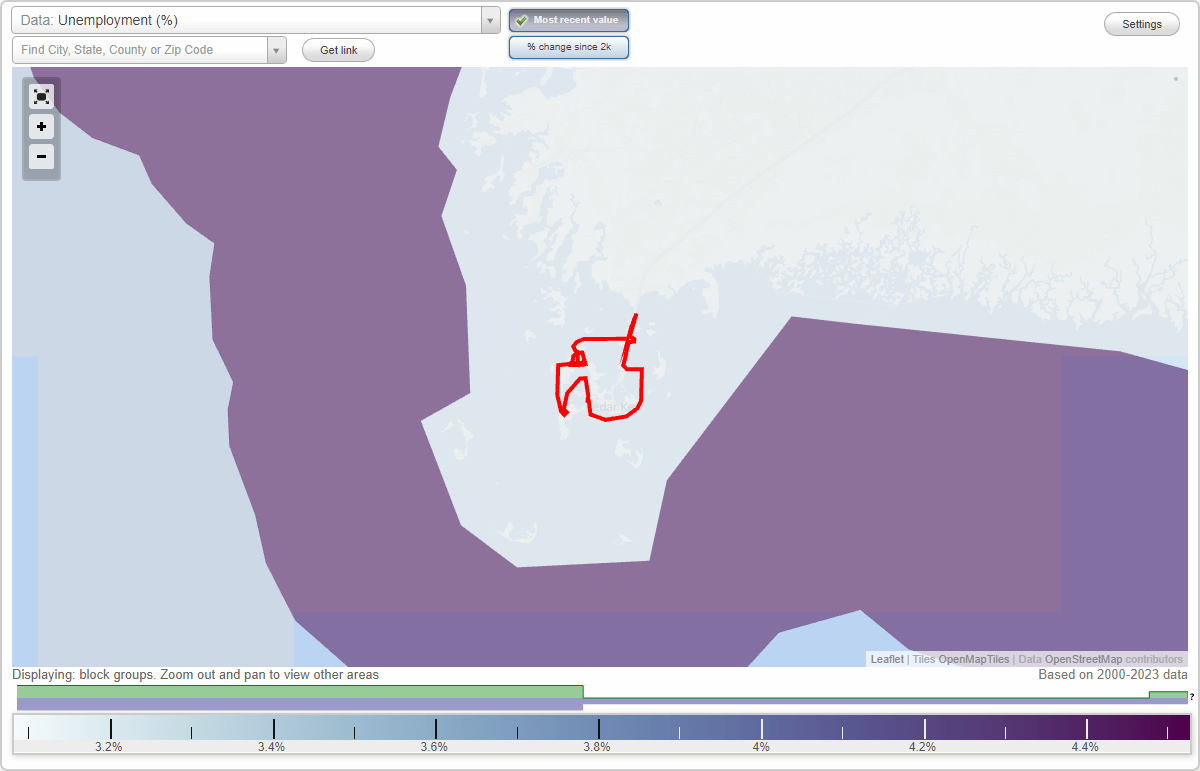Open the Data Unemployment (%) dropdown arrow
The width and height of the screenshot is (1200, 771).
pos(490,20)
